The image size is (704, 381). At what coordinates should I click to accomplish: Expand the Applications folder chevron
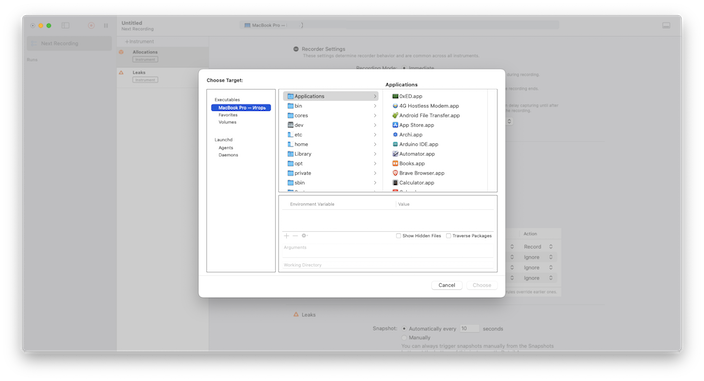(x=375, y=96)
